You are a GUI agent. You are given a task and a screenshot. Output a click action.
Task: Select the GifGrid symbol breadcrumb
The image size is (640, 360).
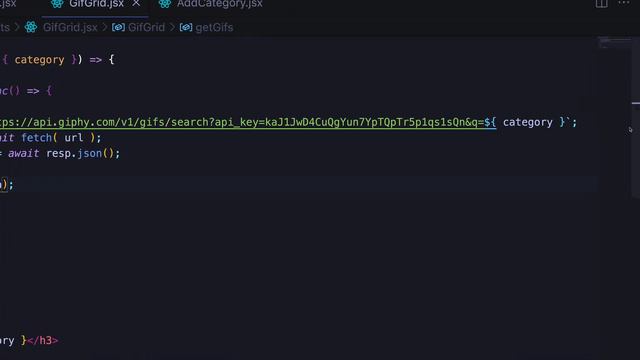tap(146, 27)
